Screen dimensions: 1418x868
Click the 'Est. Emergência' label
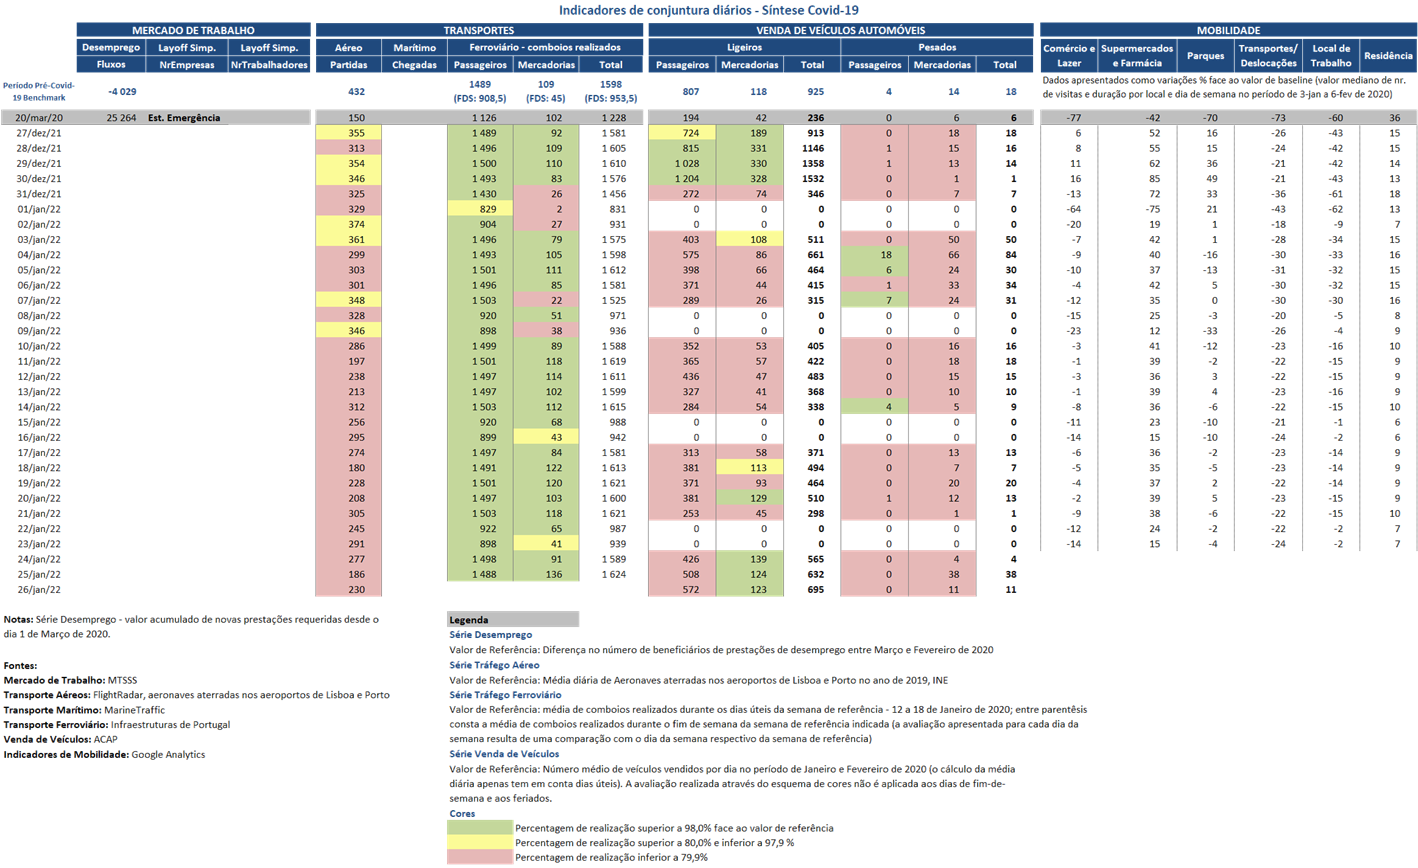pyautogui.click(x=184, y=118)
